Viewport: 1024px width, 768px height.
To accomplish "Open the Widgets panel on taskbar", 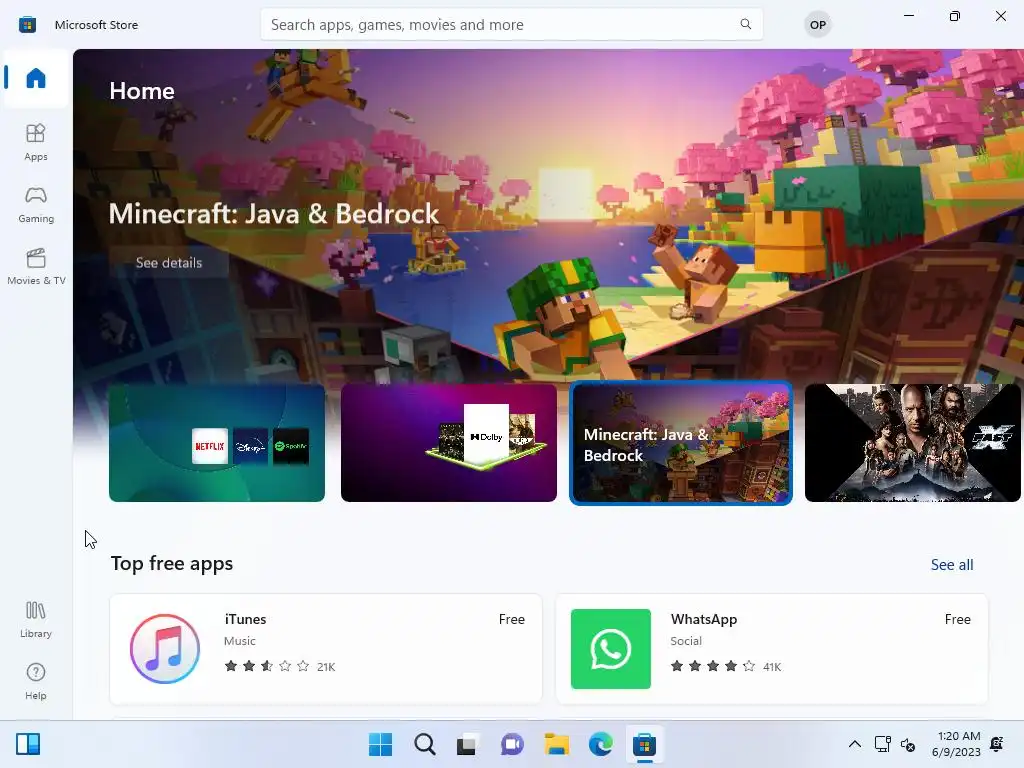I will [x=28, y=744].
